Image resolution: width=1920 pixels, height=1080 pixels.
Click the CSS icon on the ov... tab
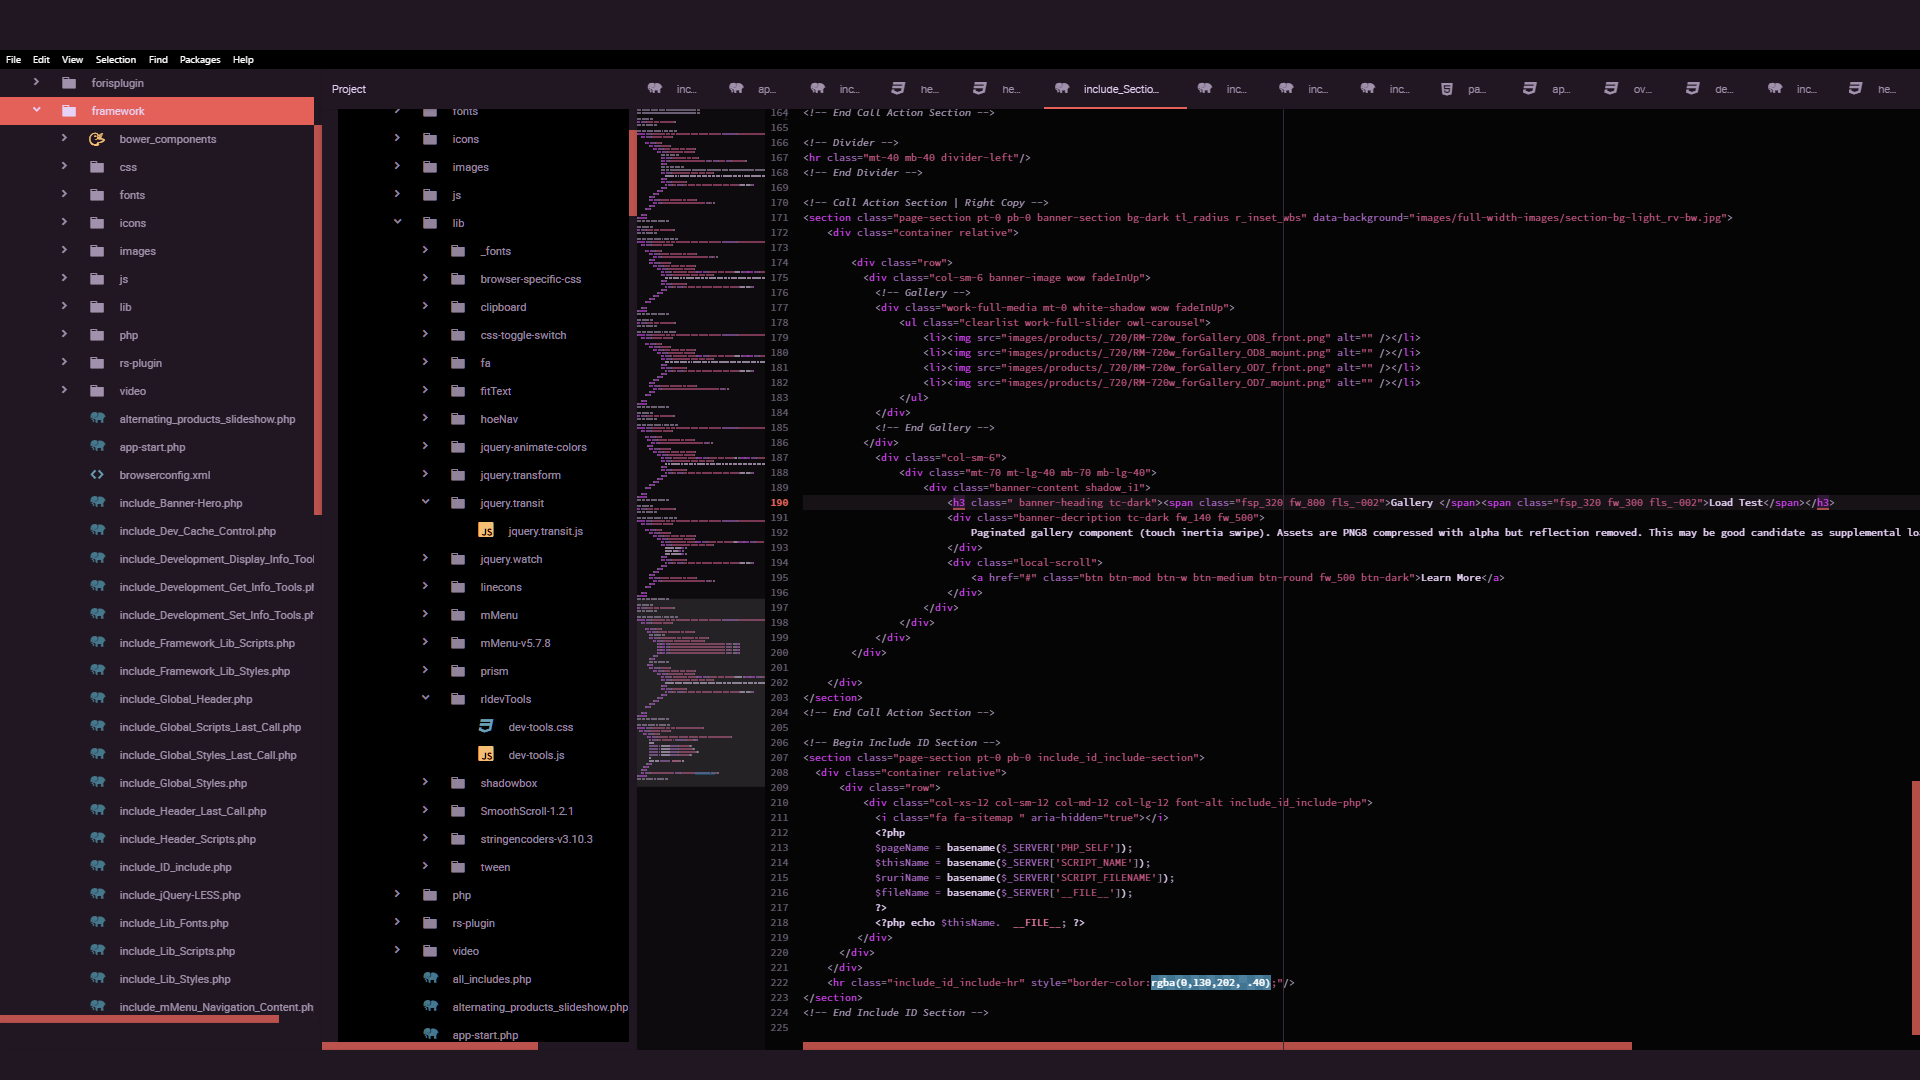[1610, 89]
